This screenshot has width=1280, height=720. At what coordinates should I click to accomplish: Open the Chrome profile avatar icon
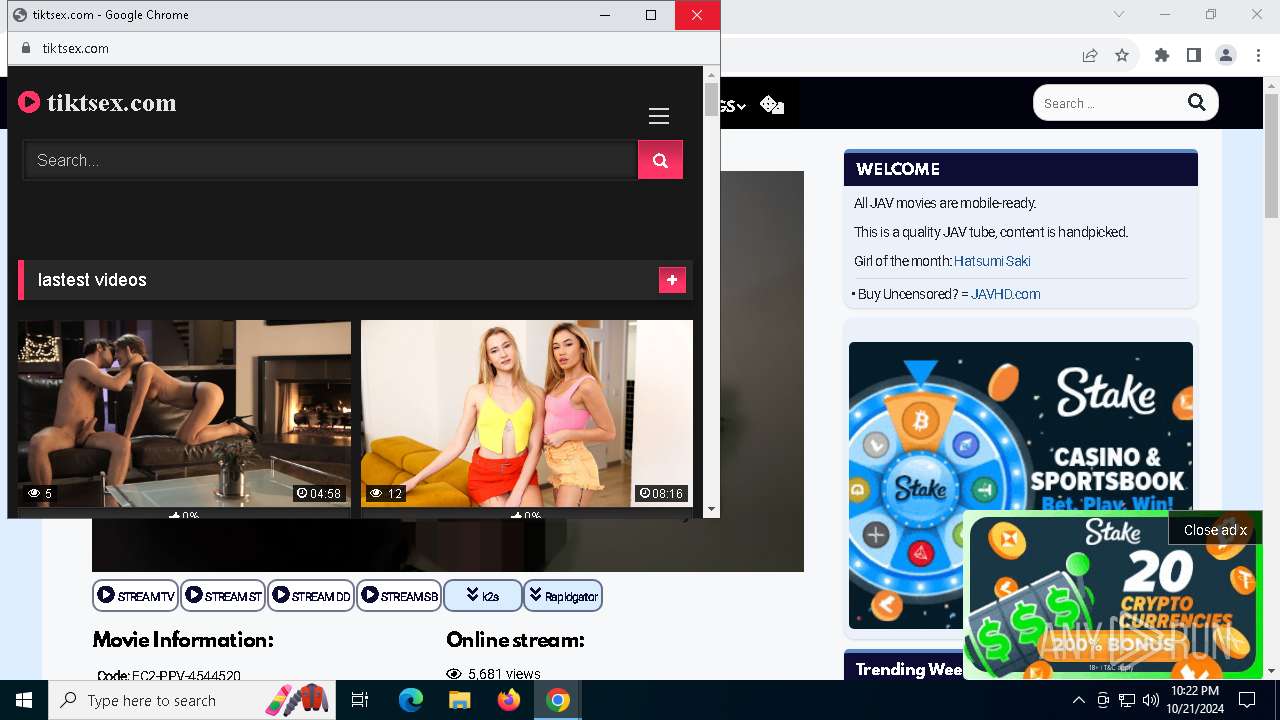[x=1226, y=56]
